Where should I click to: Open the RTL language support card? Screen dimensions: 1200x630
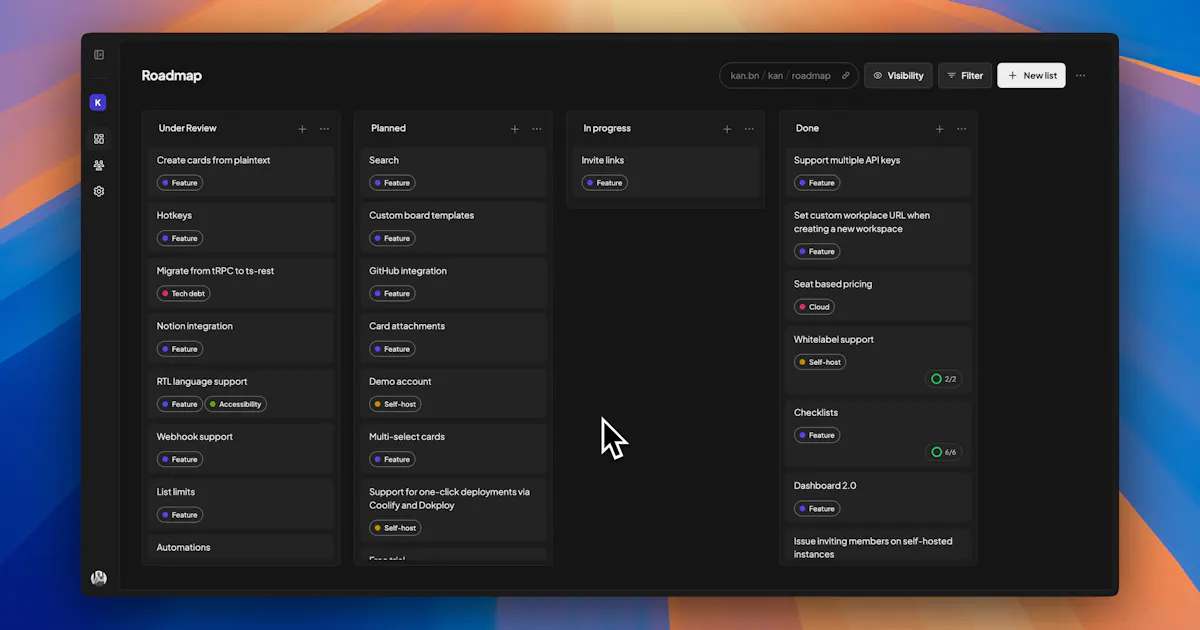240,393
